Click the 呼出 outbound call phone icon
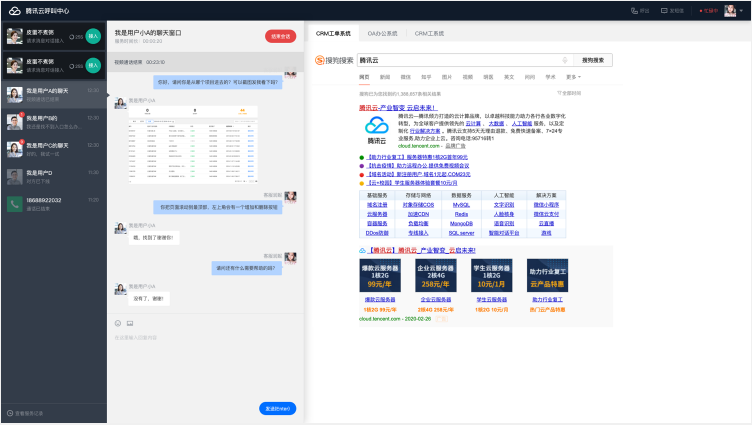This screenshot has width=752, height=425. click(x=634, y=11)
